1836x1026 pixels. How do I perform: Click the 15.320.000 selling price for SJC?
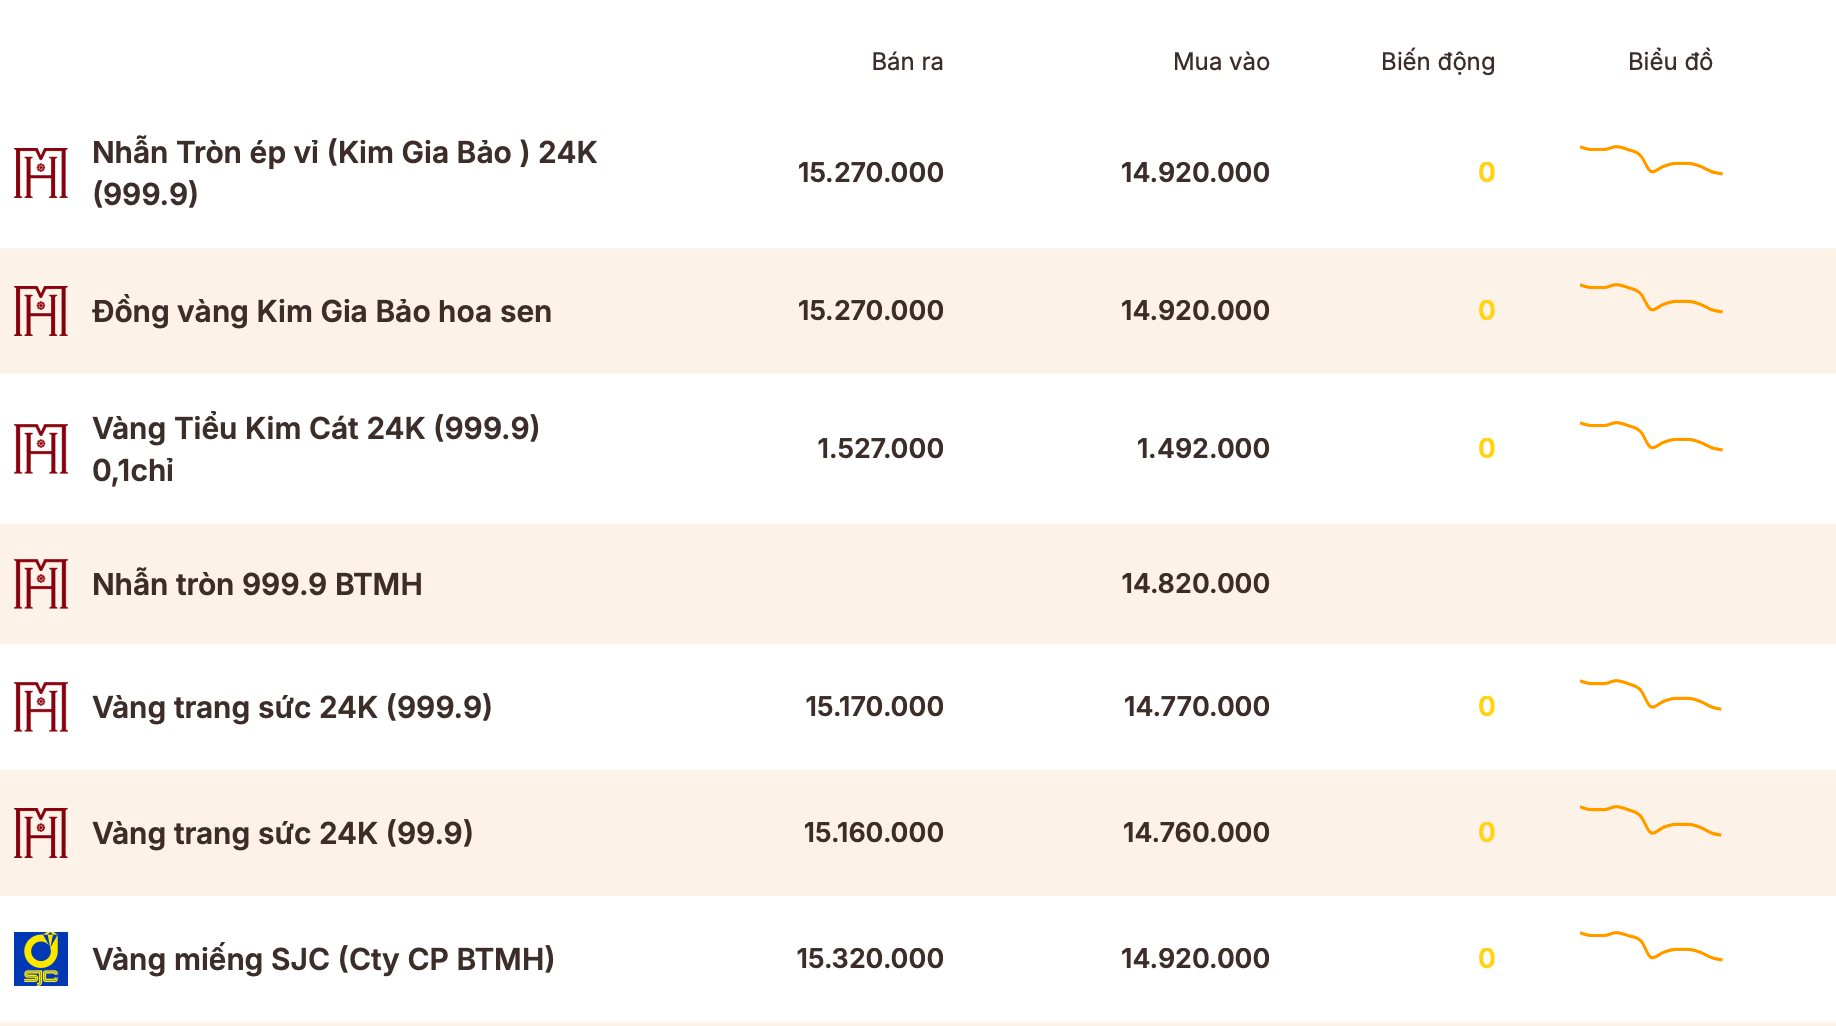870,958
